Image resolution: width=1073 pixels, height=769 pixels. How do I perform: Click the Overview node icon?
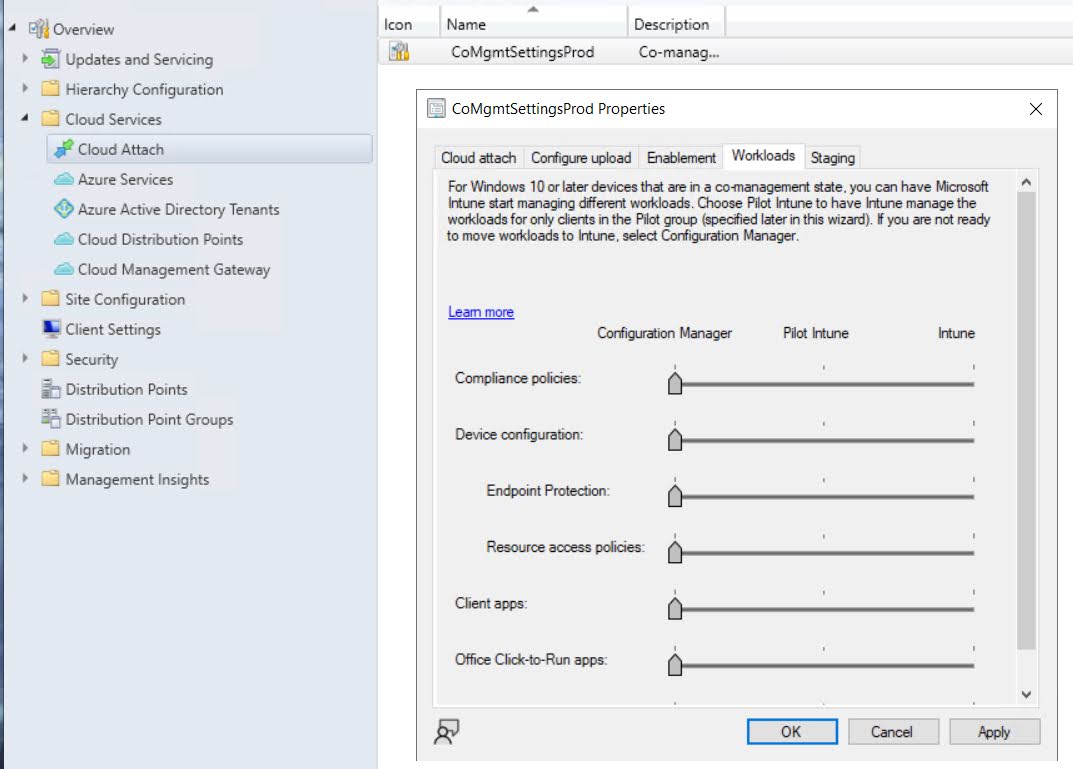point(38,29)
